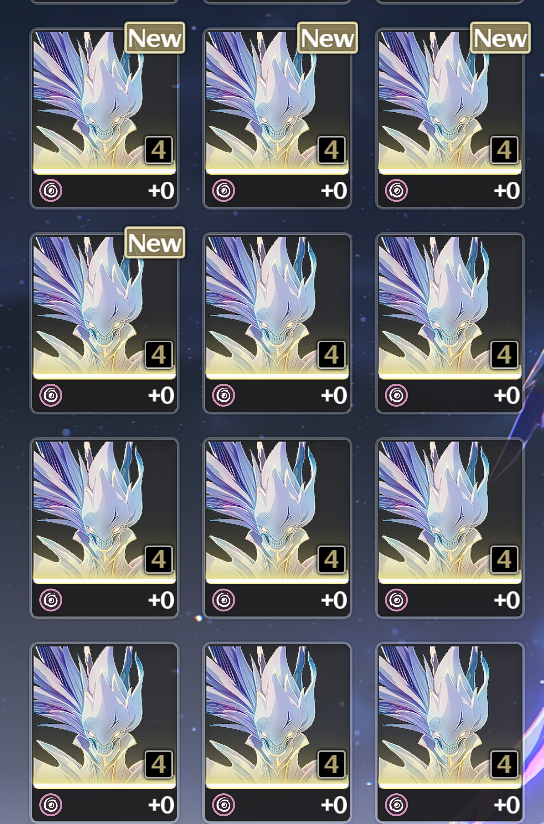Click the New badge on the top-left echo card
Screen dimensions: 544x824
[155, 38]
